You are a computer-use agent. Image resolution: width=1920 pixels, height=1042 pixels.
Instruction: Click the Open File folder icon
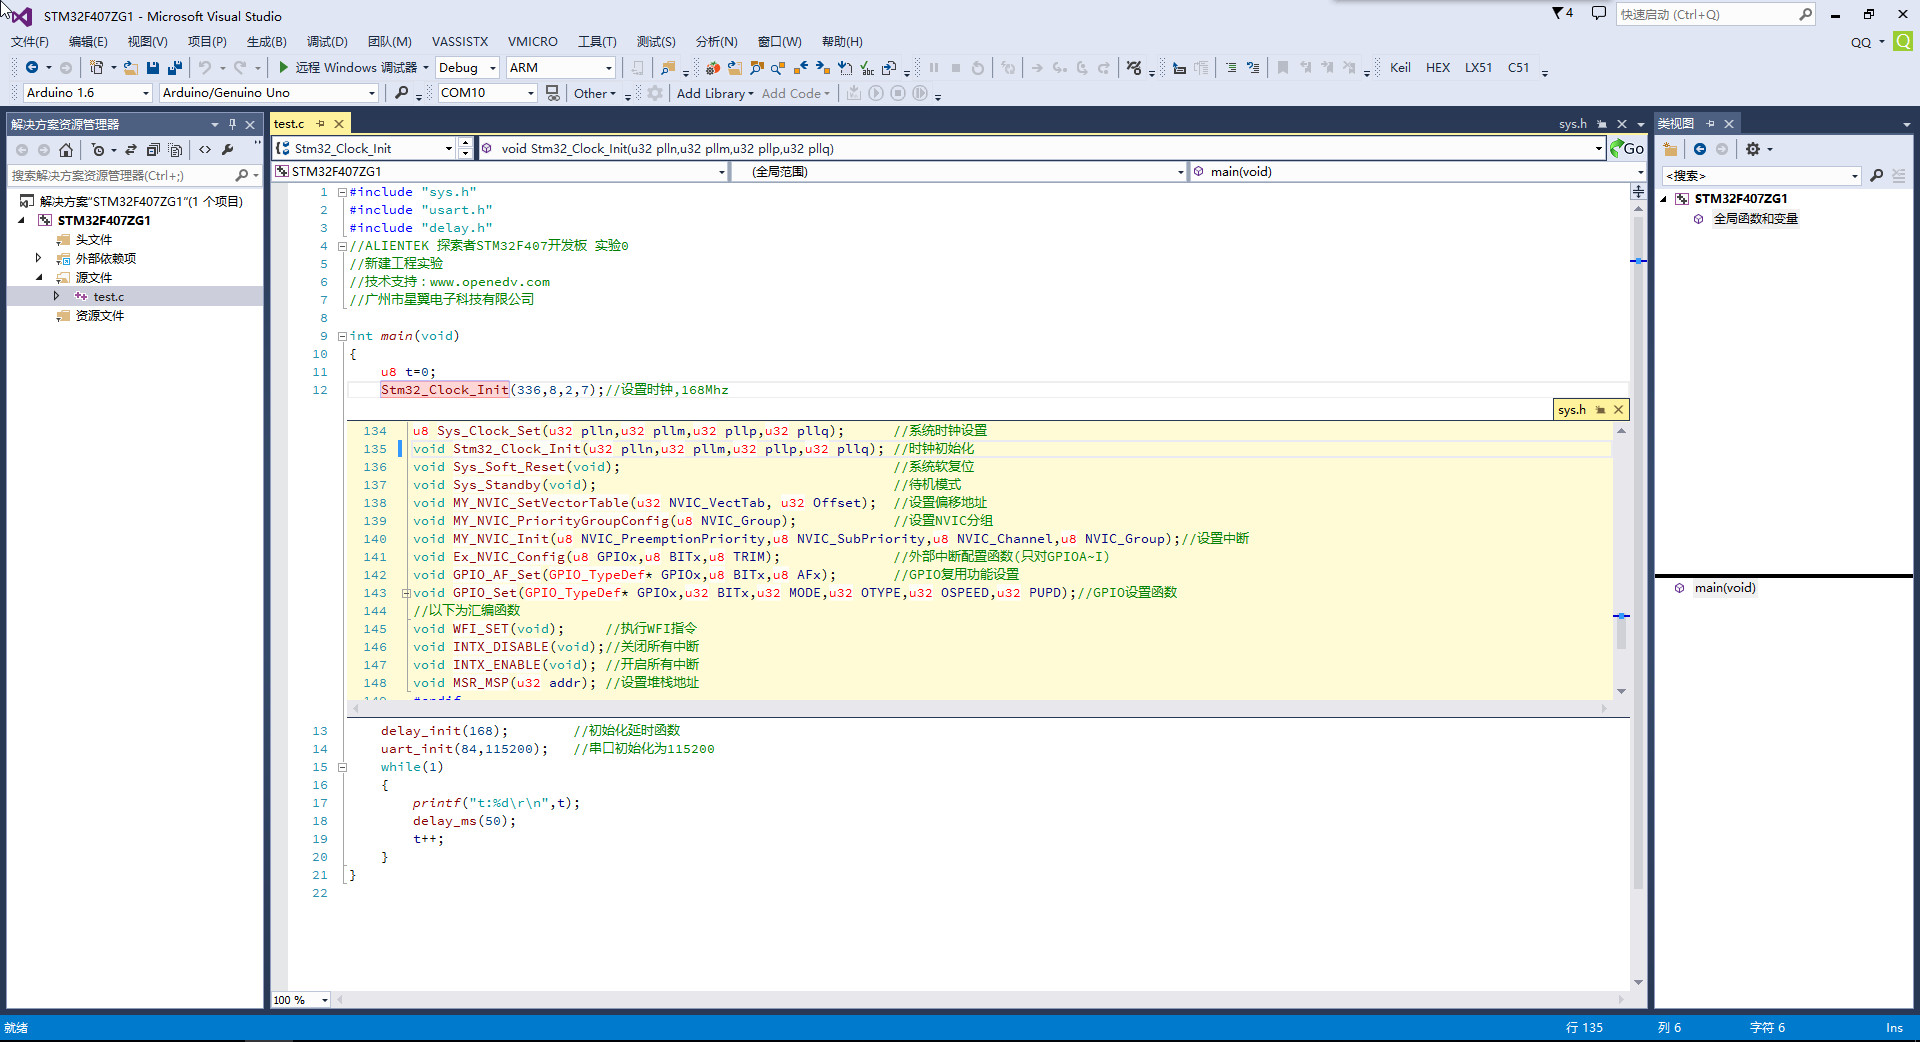click(131, 68)
